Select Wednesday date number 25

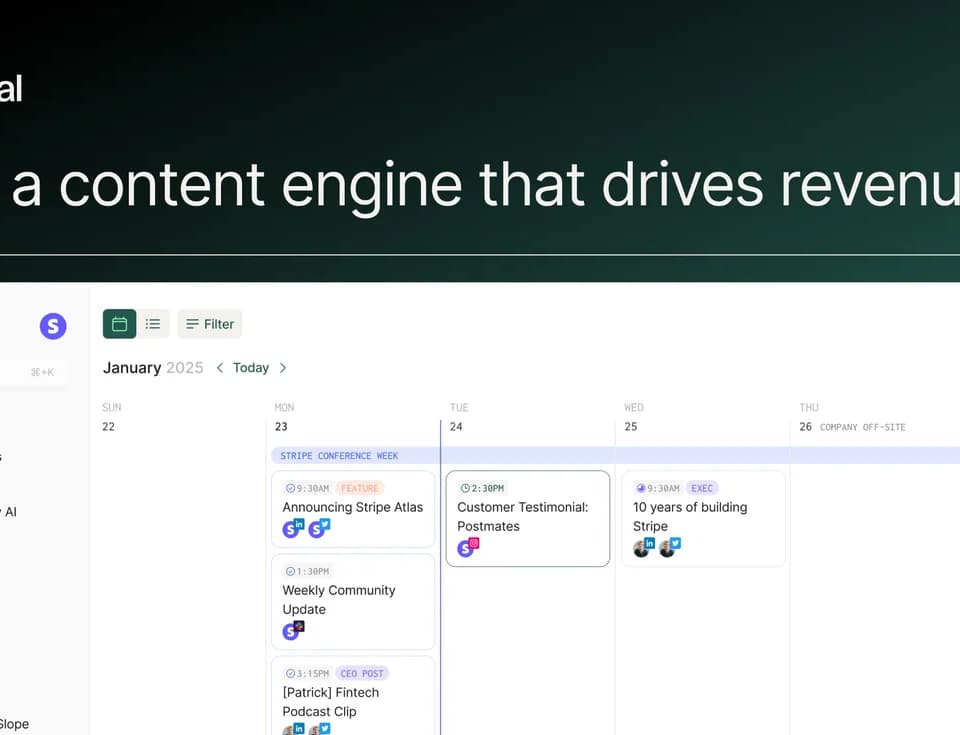click(631, 426)
